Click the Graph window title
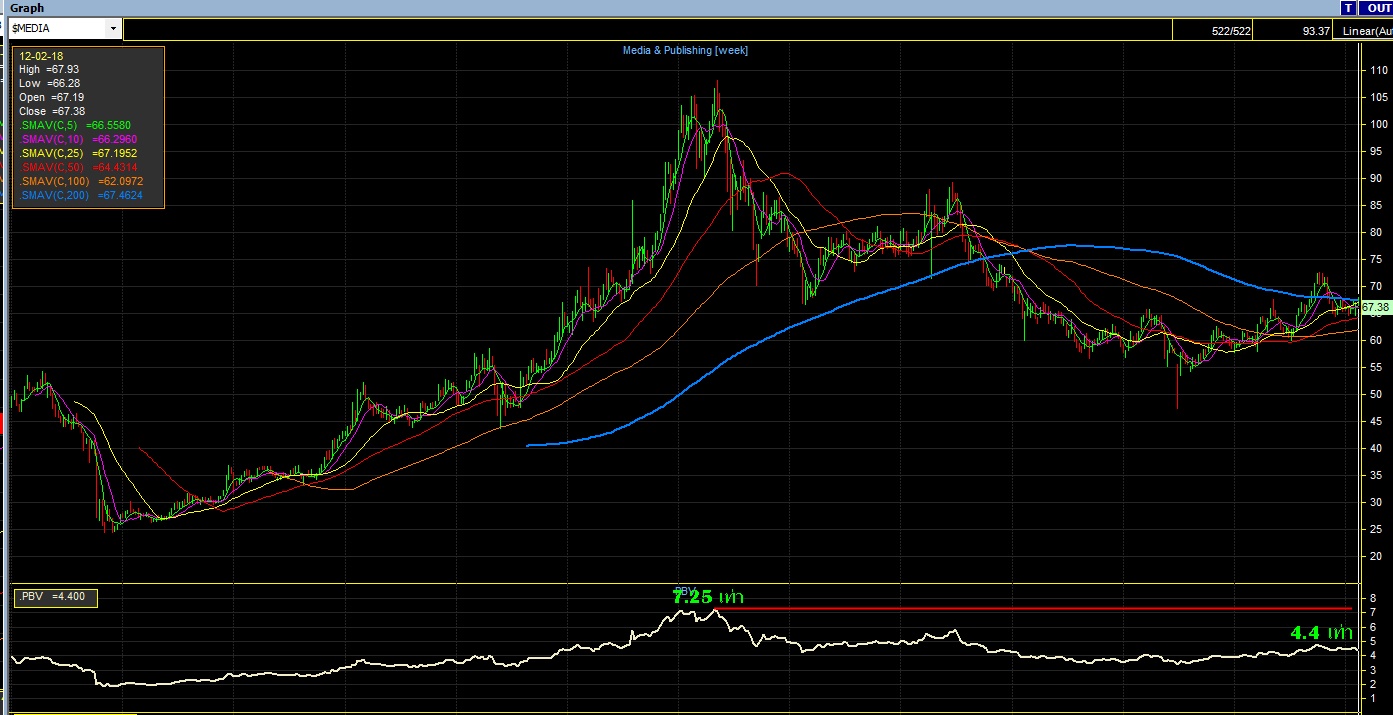The image size is (1393, 715). click(27, 8)
